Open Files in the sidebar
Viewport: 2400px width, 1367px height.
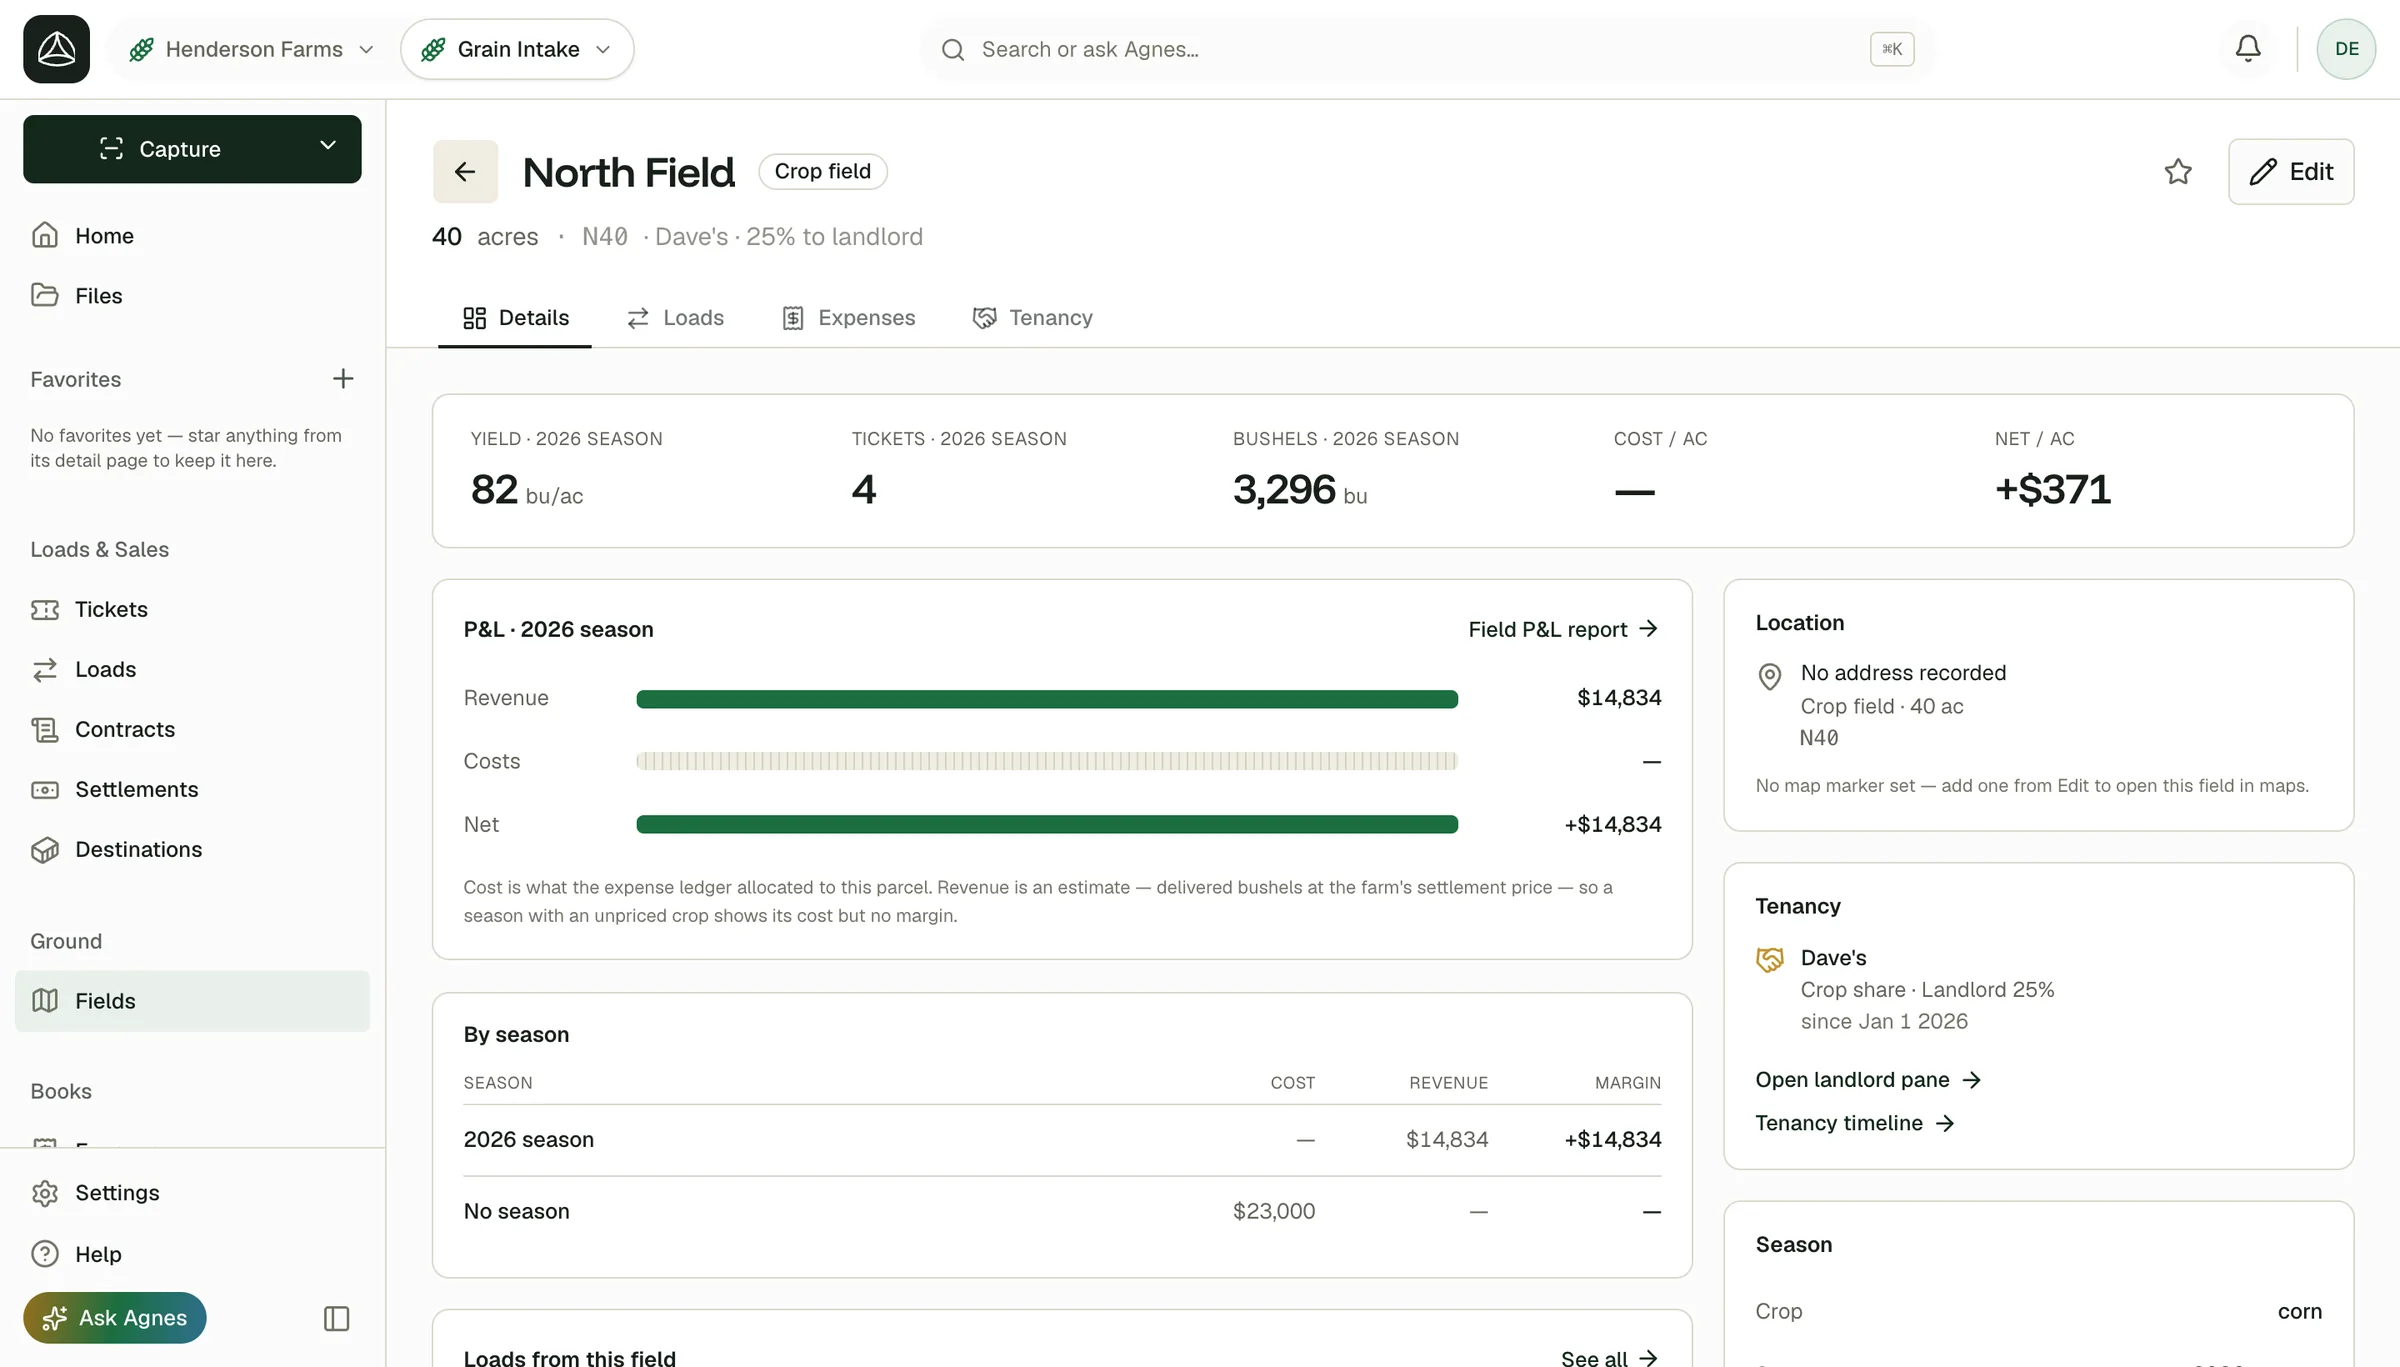coord(192,296)
